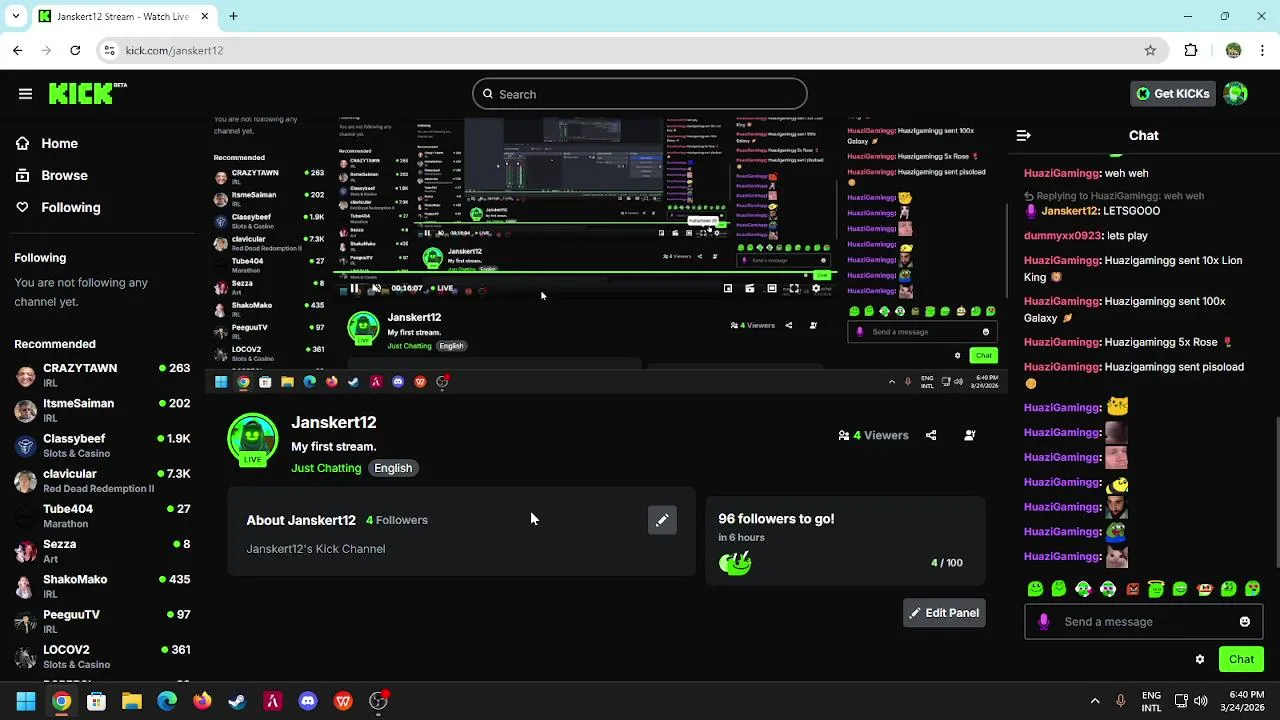Click dummyxx0923 username in chat
The width and height of the screenshot is (1280, 720).
pyautogui.click(x=1062, y=236)
